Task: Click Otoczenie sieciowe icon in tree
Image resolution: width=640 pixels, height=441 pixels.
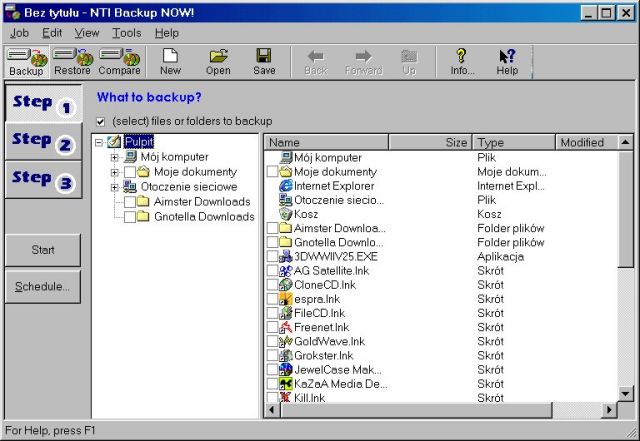Action: pos(130,187)
